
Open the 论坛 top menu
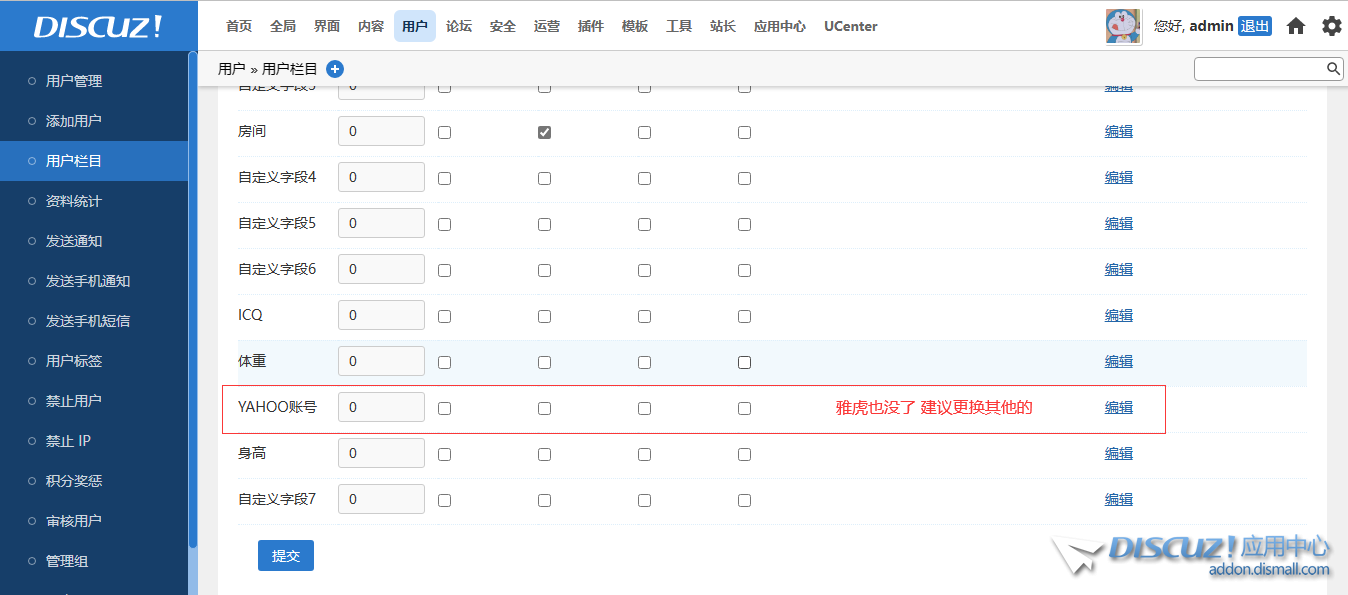459,26
